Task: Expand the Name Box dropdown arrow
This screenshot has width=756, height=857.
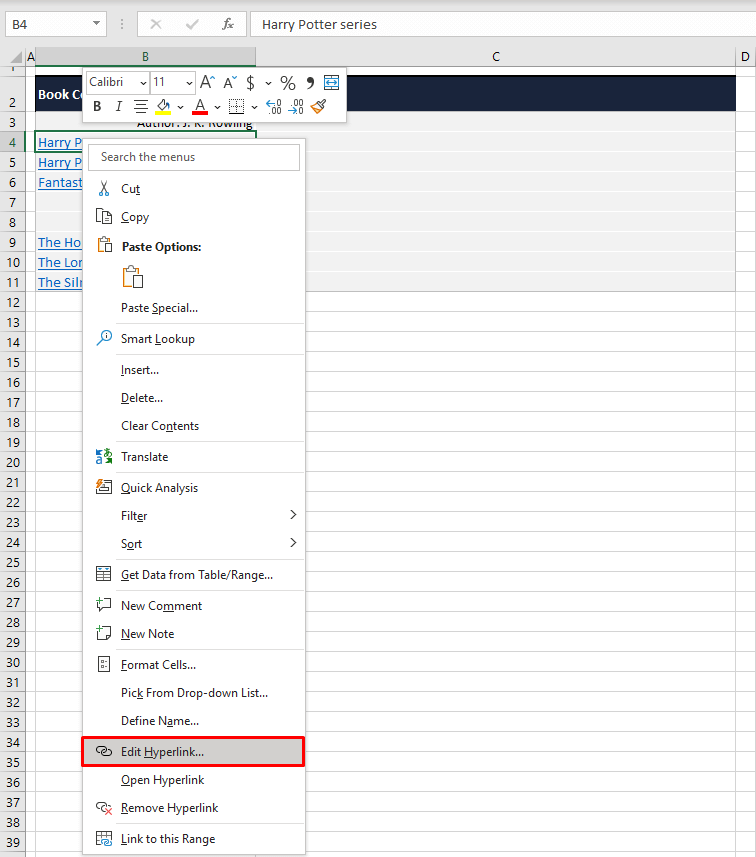Action: pos(96,24)
